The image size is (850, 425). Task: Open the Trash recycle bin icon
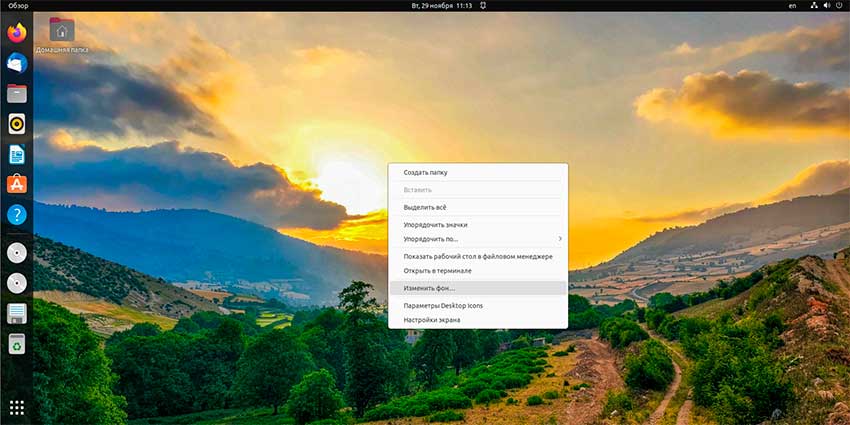pyautogui.click(x=16, y=345)
